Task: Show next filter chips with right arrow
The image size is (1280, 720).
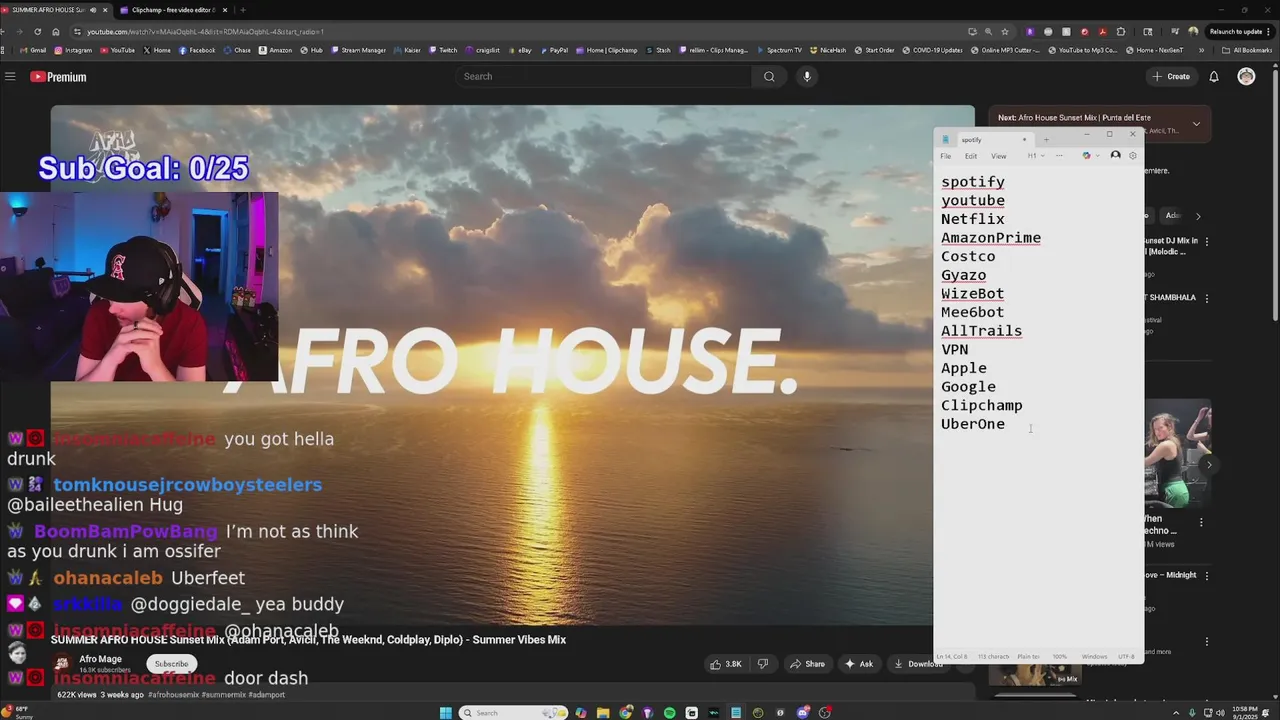Action: [1198, 216]
